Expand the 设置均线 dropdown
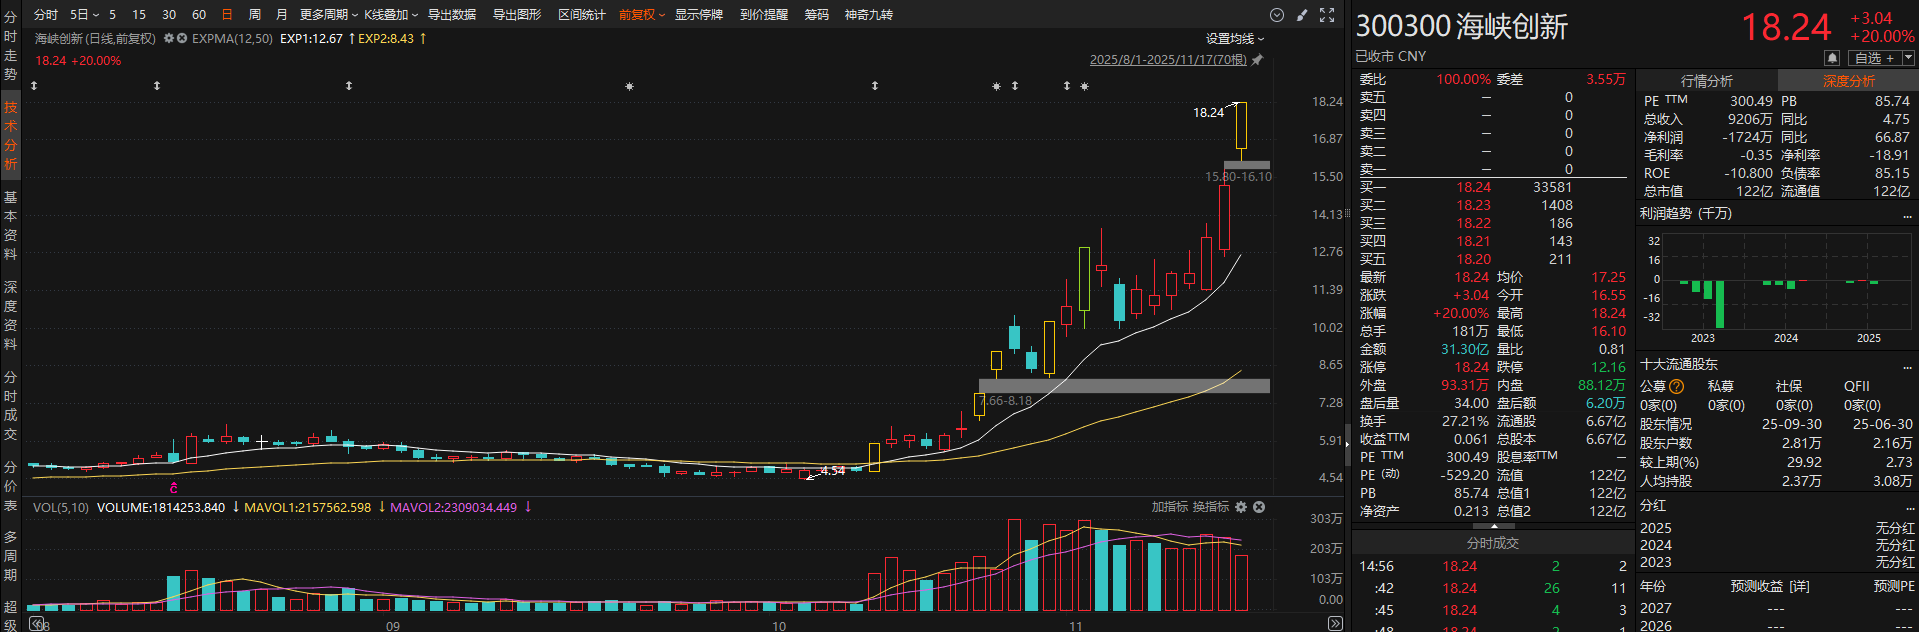1919x632 pixels. (1234, 38)
